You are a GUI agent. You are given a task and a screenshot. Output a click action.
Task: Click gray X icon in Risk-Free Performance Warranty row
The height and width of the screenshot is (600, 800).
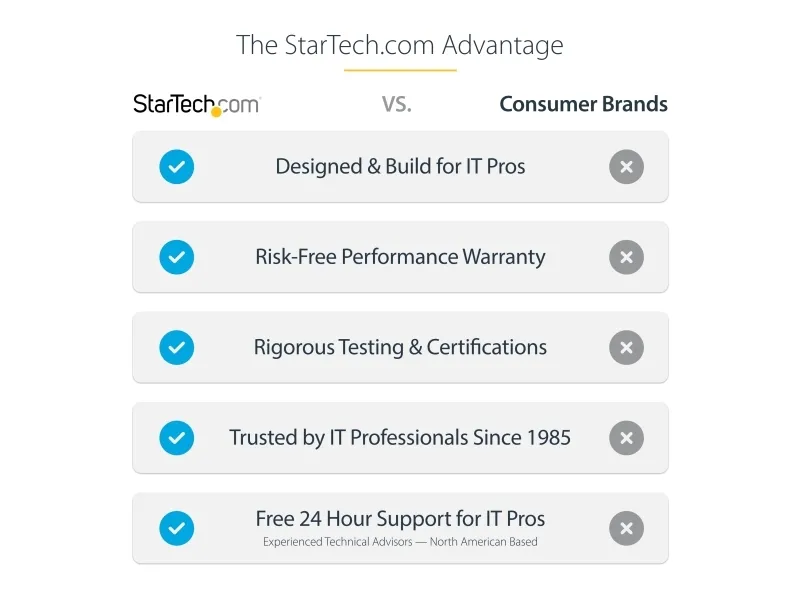point(627,257)
